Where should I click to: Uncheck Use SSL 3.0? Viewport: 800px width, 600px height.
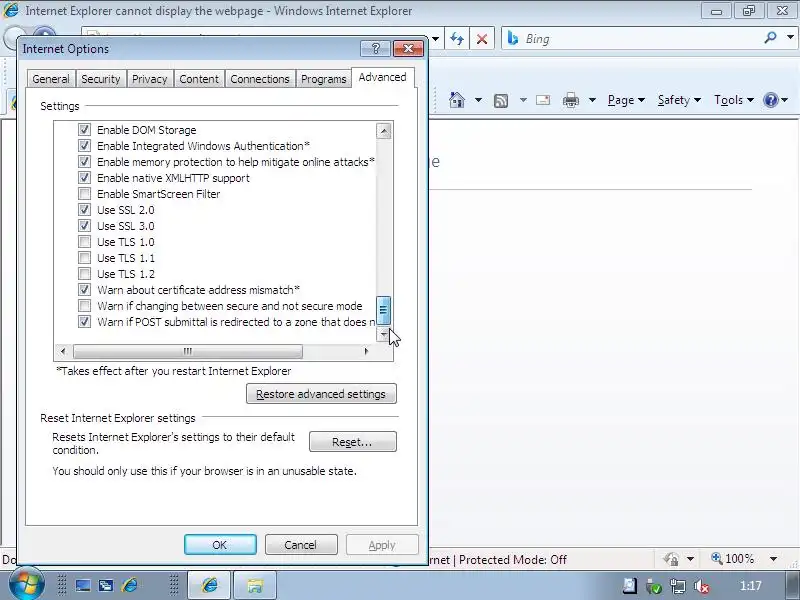pyautogui.click(x=85, y=226)
